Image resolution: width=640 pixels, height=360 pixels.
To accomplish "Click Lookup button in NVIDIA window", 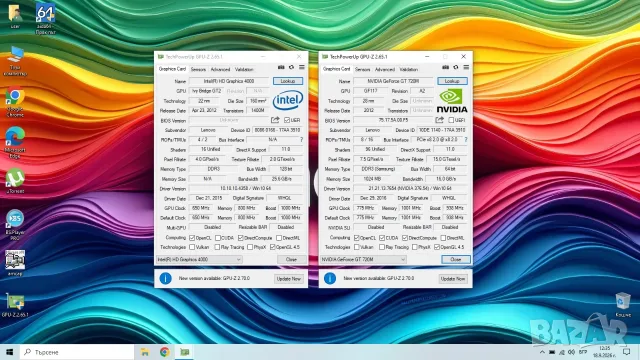I will tap(452, 81).
